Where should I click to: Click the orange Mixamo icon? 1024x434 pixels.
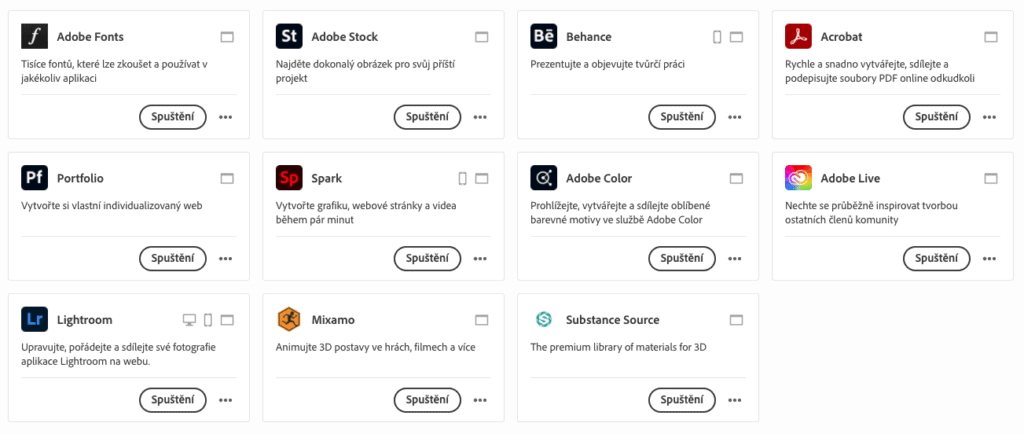pyautogui.click(x=289, y=320)
